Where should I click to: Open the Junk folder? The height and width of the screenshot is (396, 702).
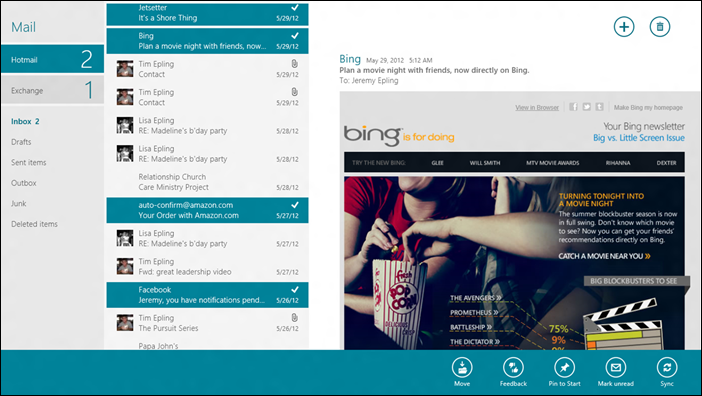(19, 204)
